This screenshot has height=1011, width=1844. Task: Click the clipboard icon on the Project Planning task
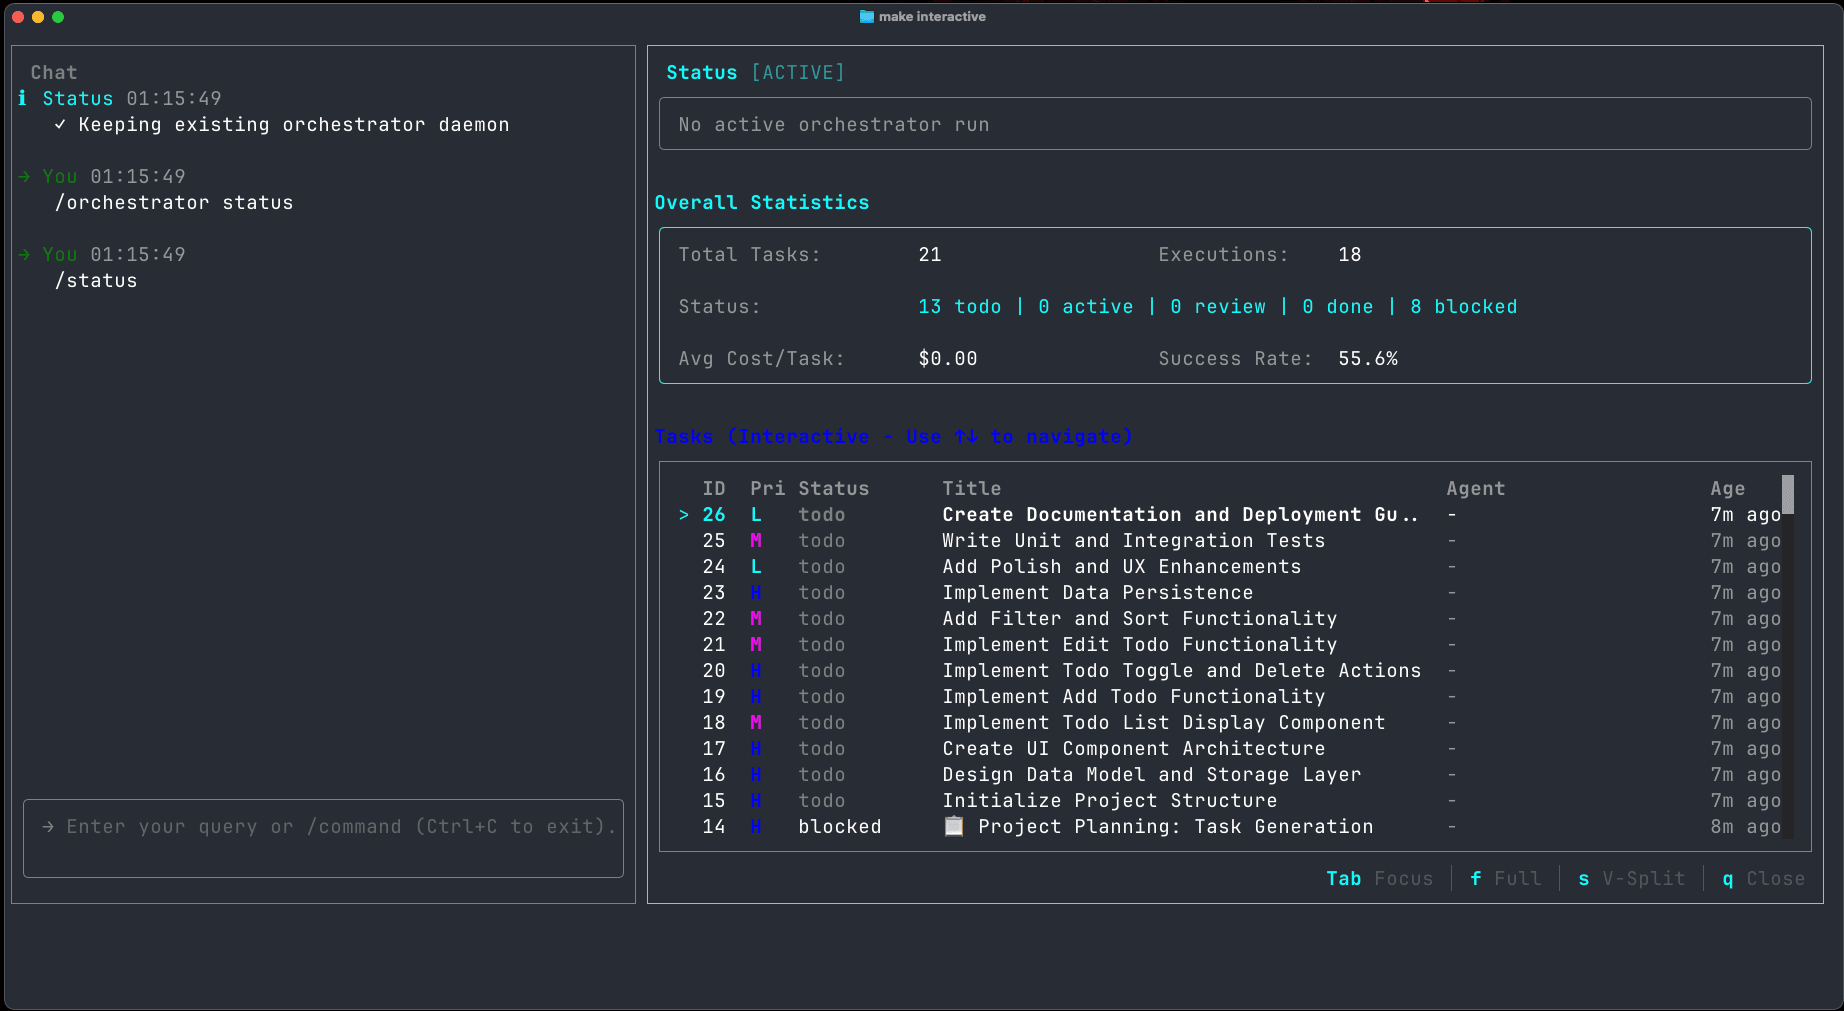coord(953,826)
